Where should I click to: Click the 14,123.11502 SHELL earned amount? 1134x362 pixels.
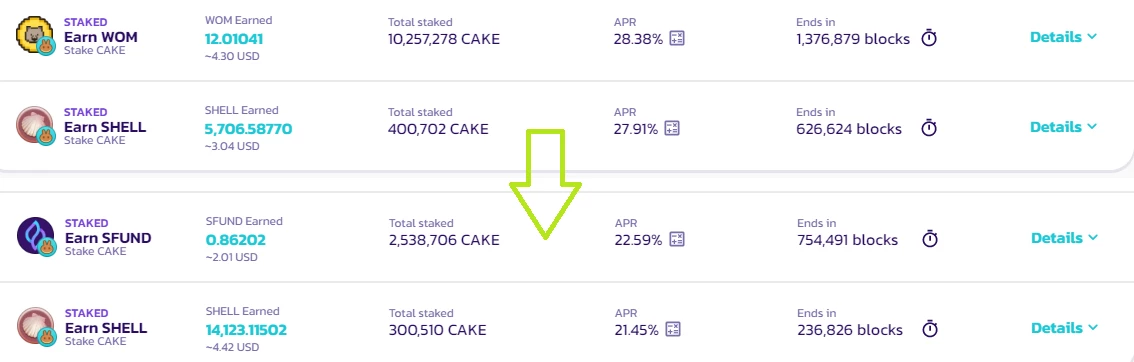point(246,330)
